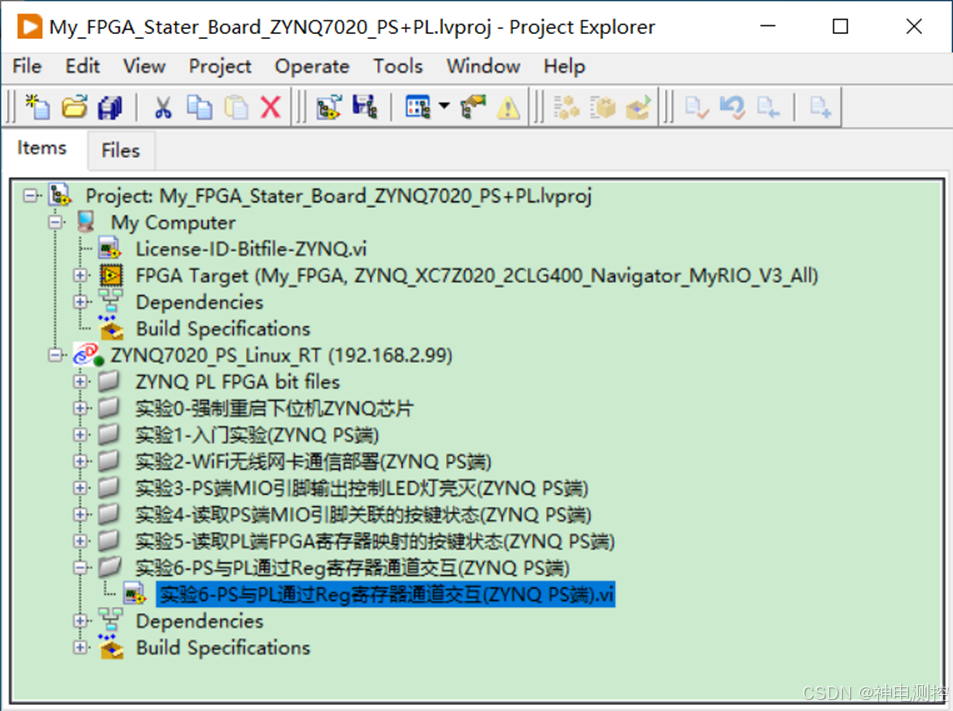The image size is (953, 711).
Task: Expand the 实验5 folder node
Action: coord(80,541)
